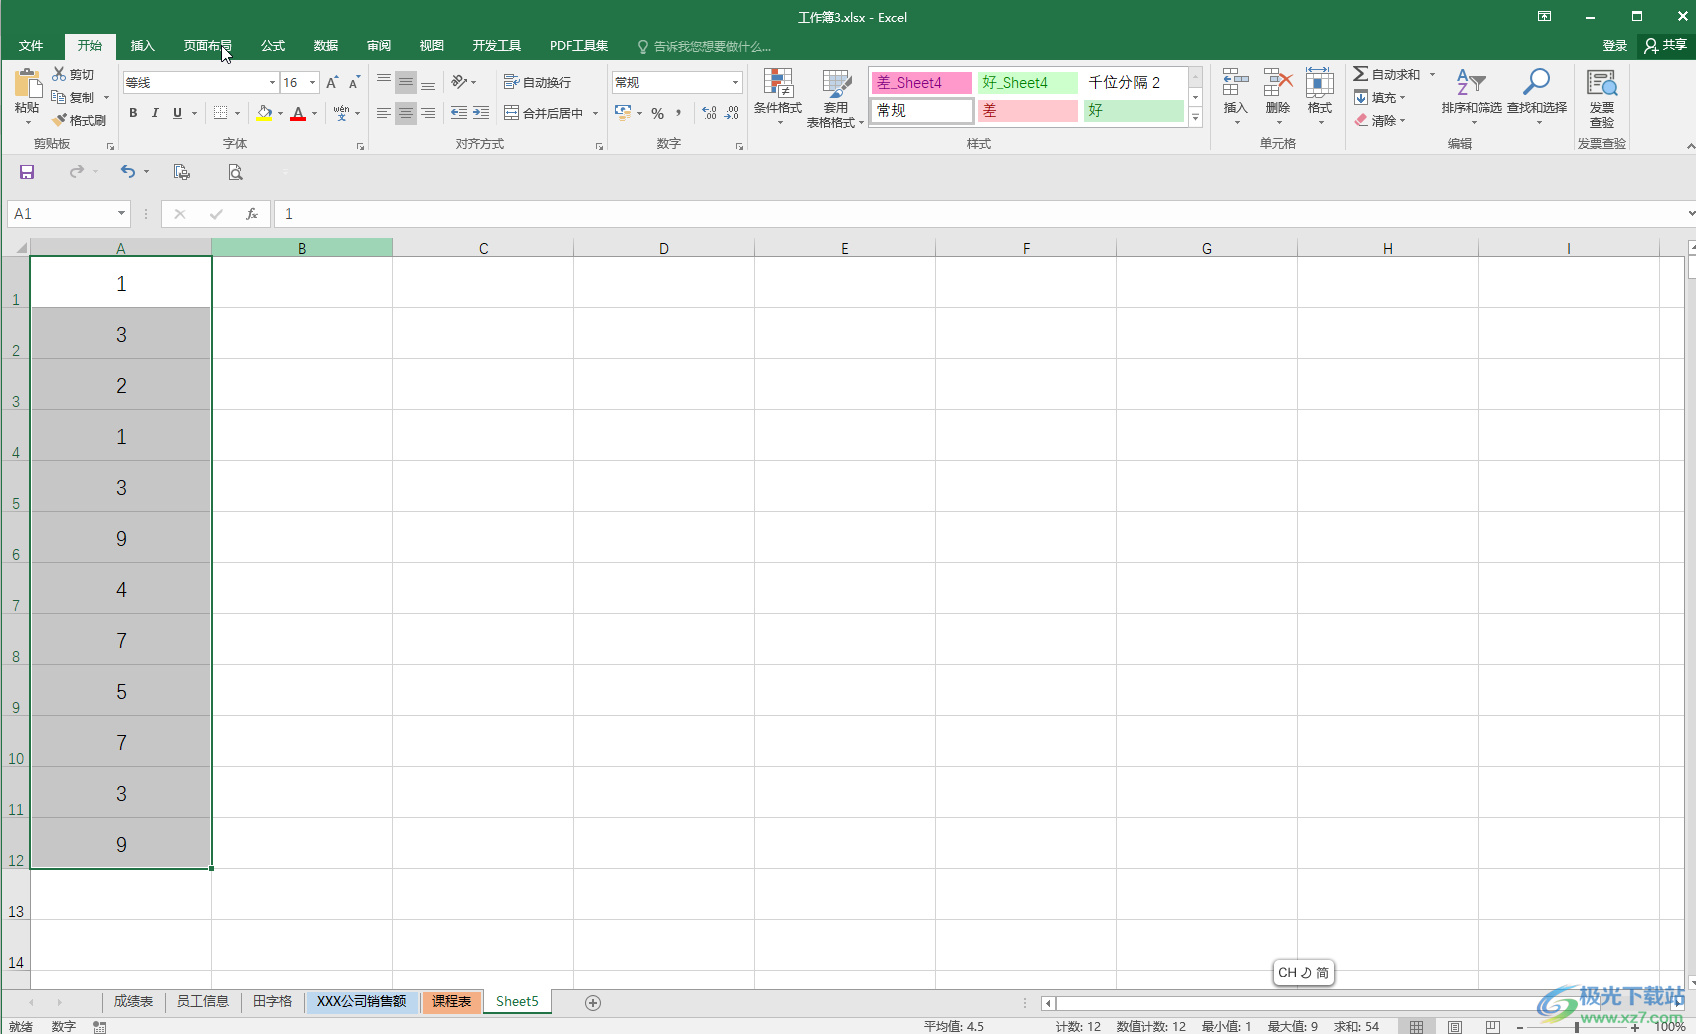Click the Orientation text-angle icon
The width and height of the screenshot is (1696, 1034).
[x=459, y=82]
